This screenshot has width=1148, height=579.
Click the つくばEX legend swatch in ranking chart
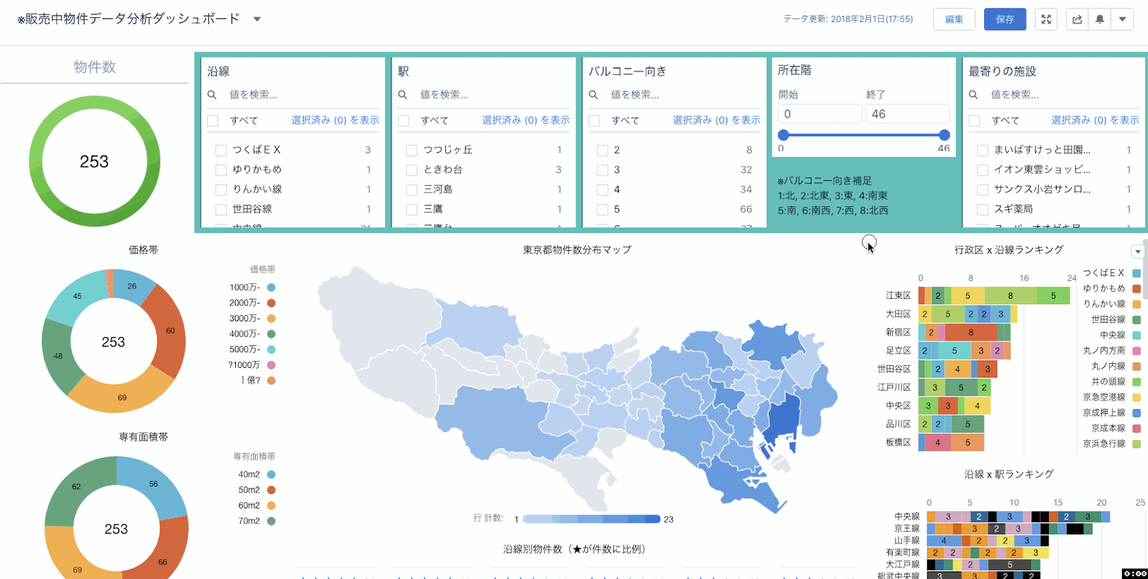(x=1137, y=273)
